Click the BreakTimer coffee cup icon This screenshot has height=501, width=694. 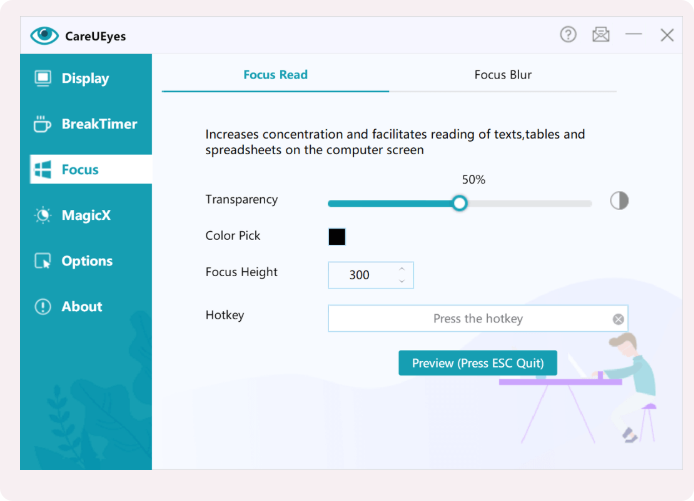coord(43,124)
